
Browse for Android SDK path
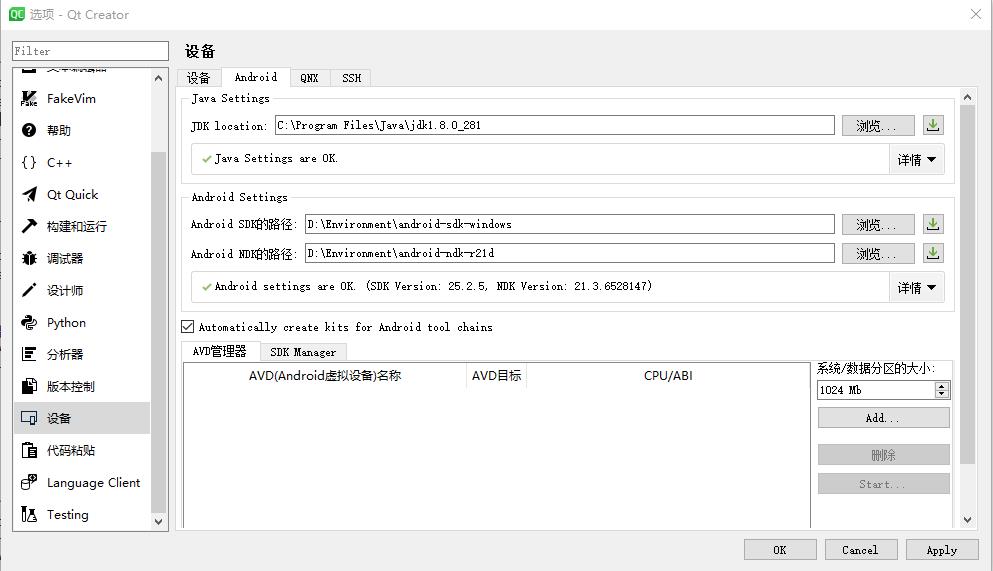coord(878,224)
